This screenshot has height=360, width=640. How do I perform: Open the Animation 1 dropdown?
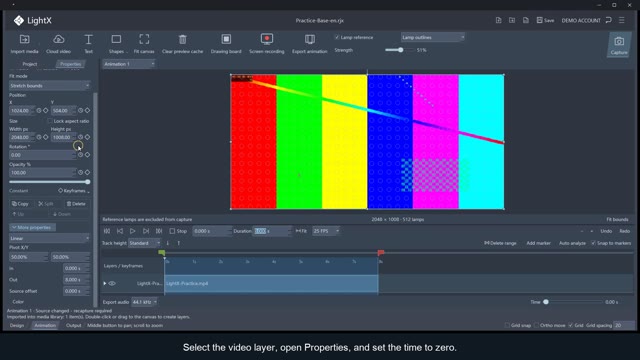(x=129, y=64)
